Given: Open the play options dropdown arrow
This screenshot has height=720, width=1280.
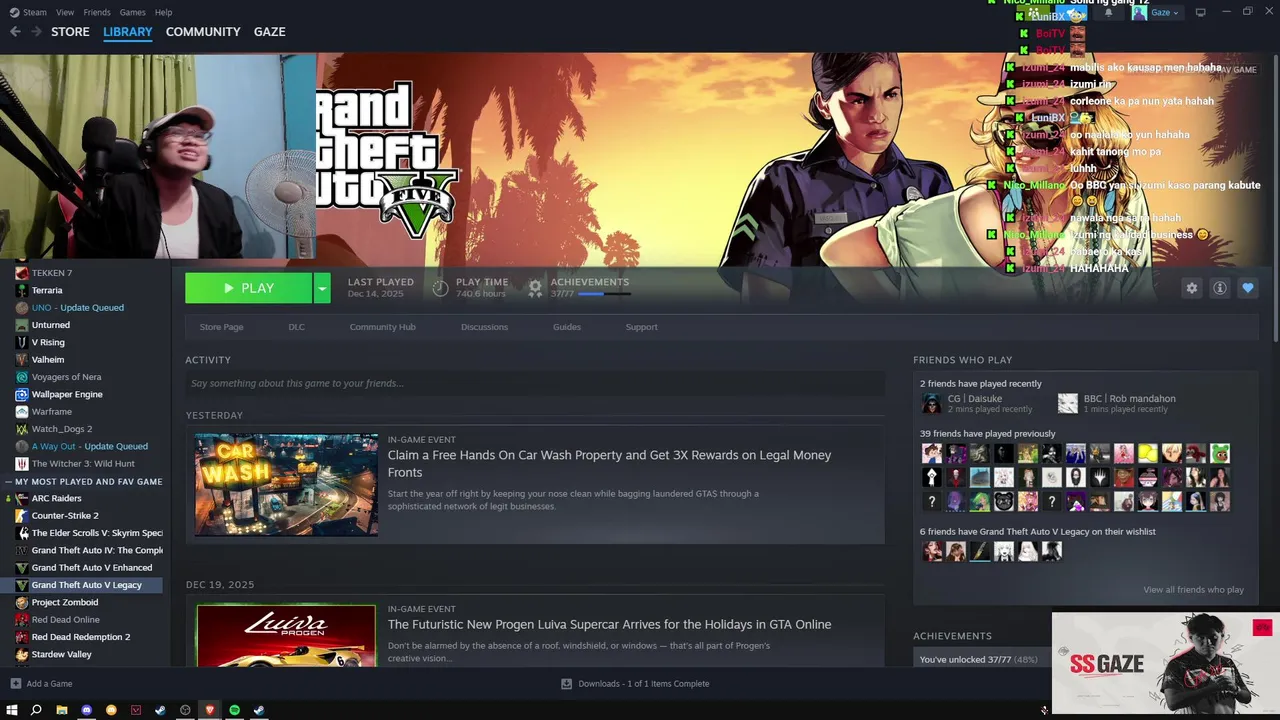Looking at the screenshot, I should coord(322,288).
